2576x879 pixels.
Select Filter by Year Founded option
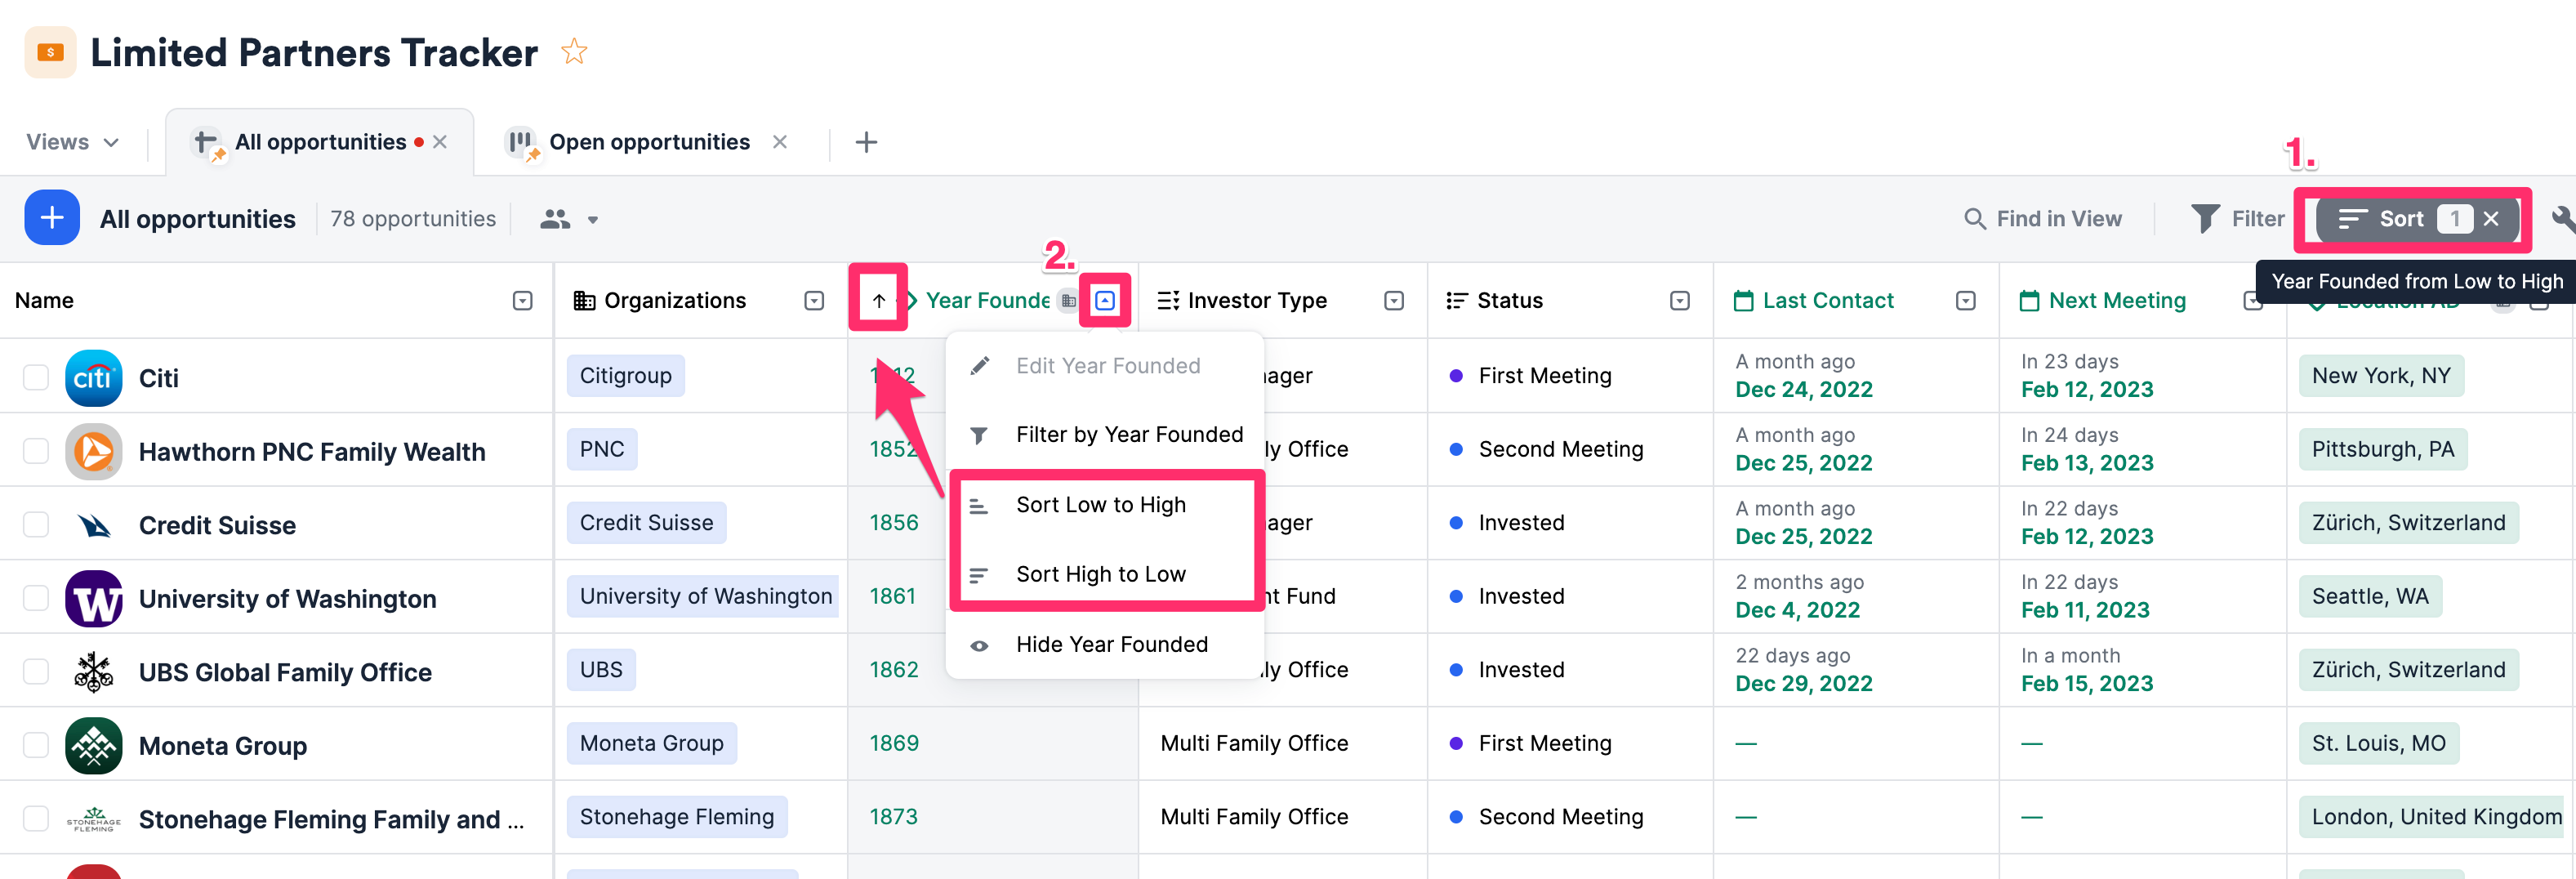[x=1128, y=435]
